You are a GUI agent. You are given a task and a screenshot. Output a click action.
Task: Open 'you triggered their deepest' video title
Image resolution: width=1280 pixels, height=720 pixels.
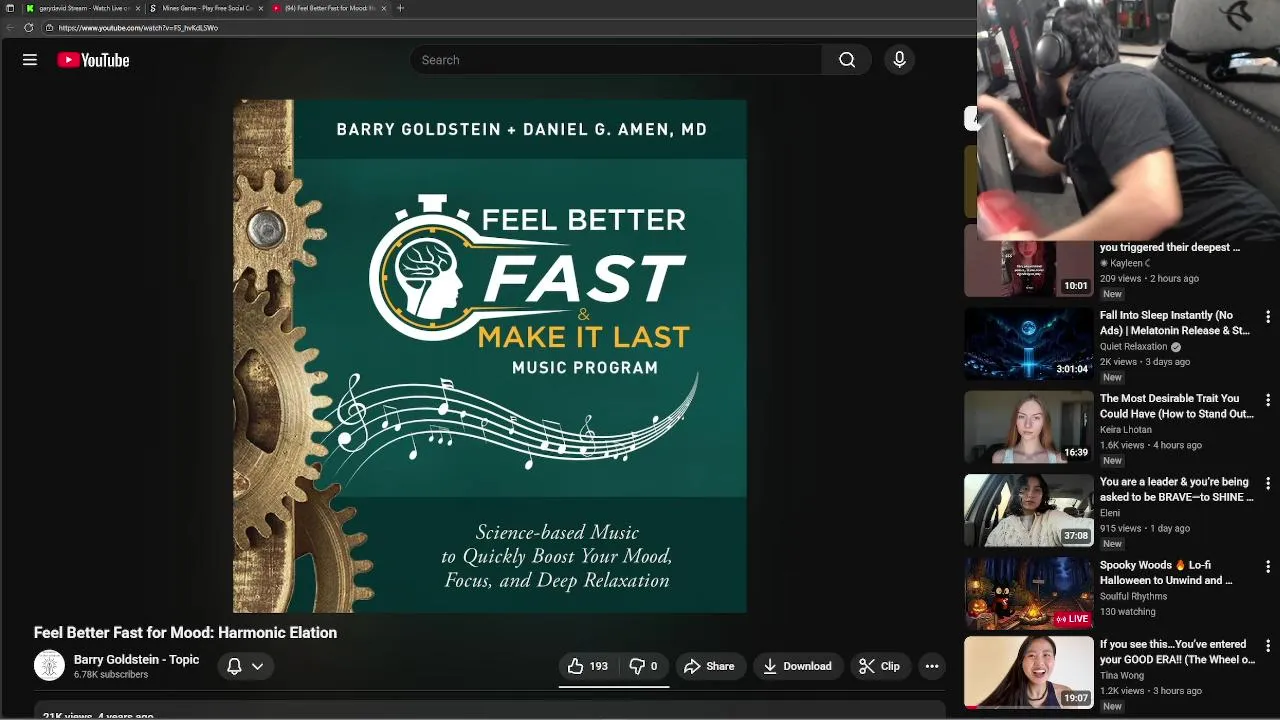click(x=1170, y=247)
